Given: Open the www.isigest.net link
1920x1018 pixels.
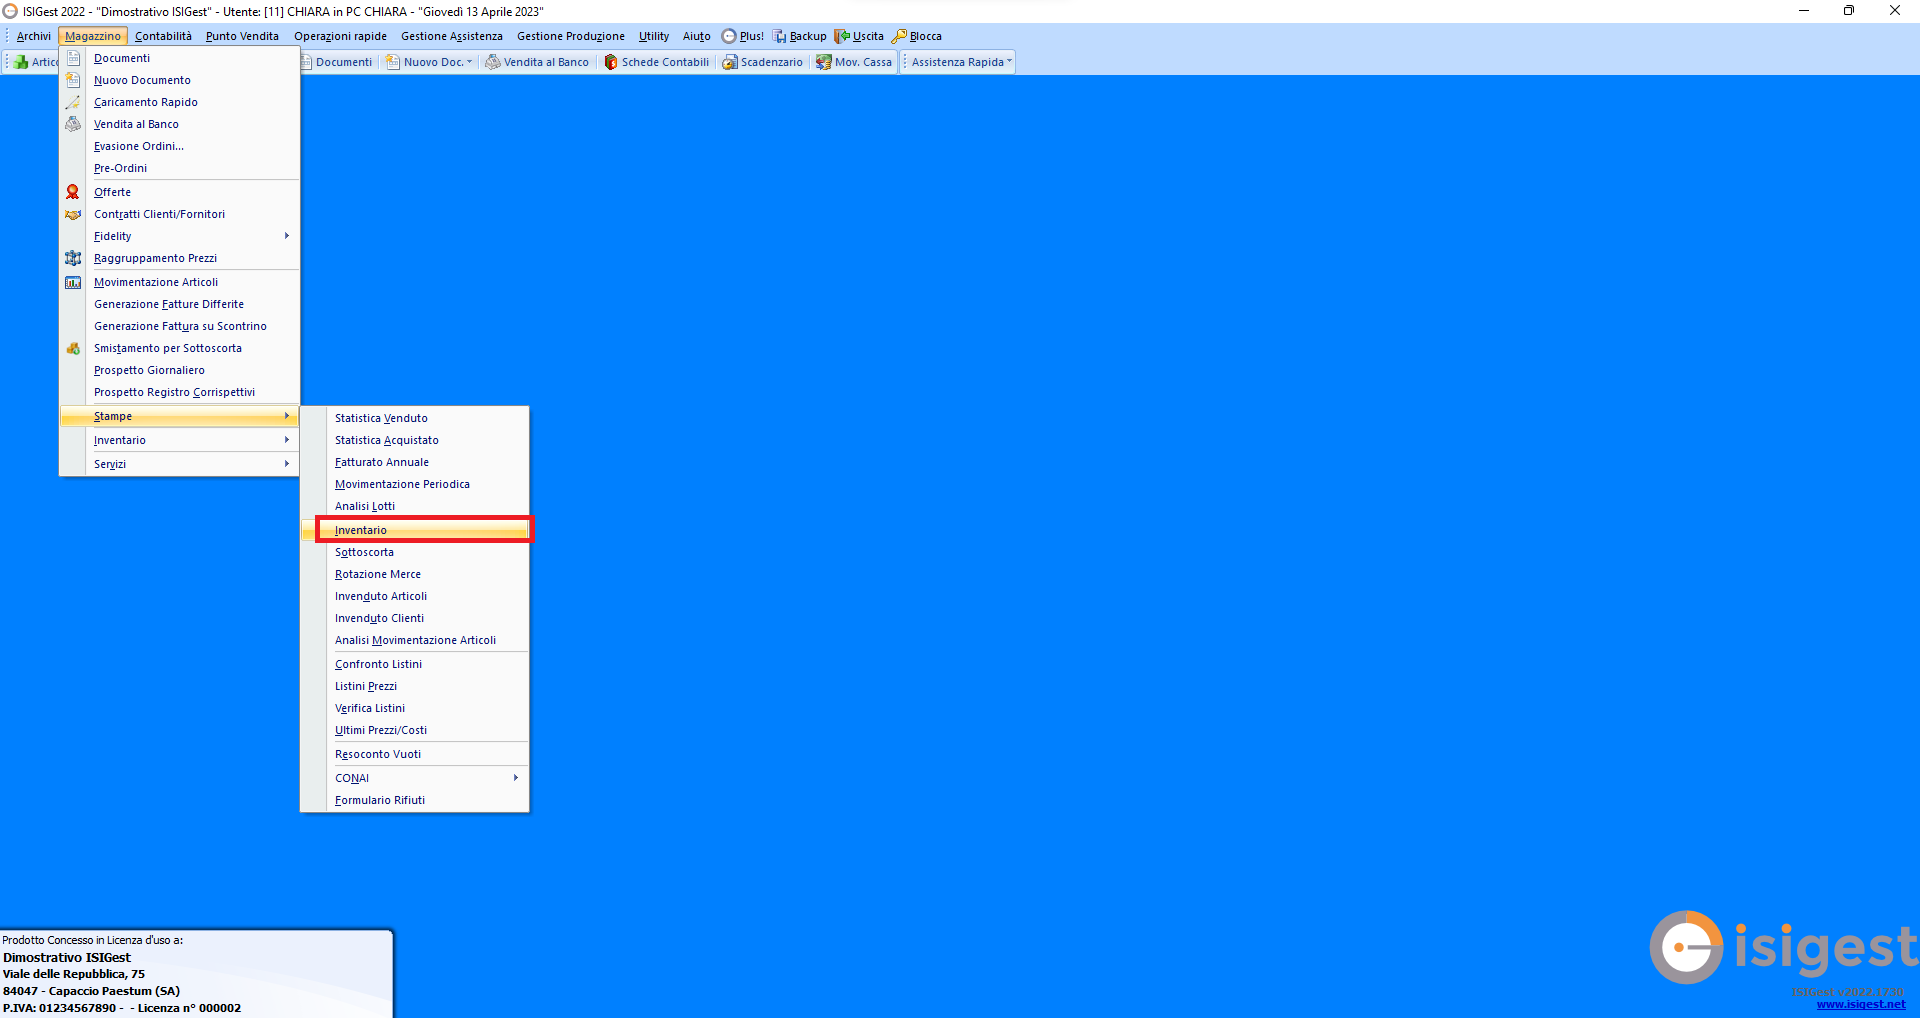Looking at the screenshot, I should 1860,1004.
